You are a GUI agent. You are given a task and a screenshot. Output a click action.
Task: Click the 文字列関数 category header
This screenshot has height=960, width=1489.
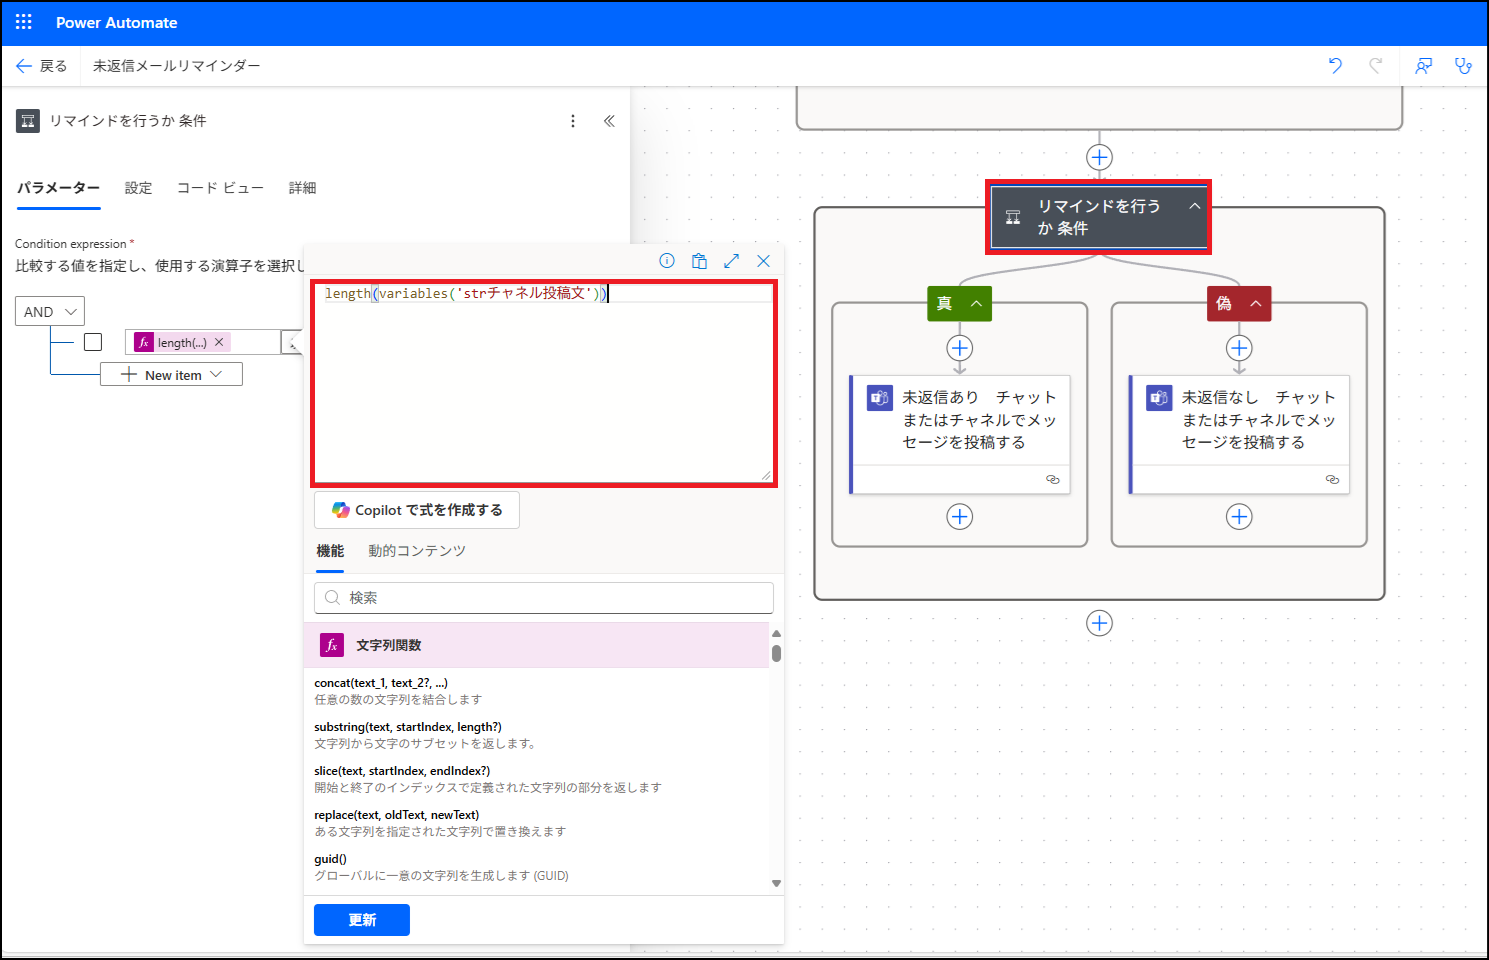coord(537,645)
